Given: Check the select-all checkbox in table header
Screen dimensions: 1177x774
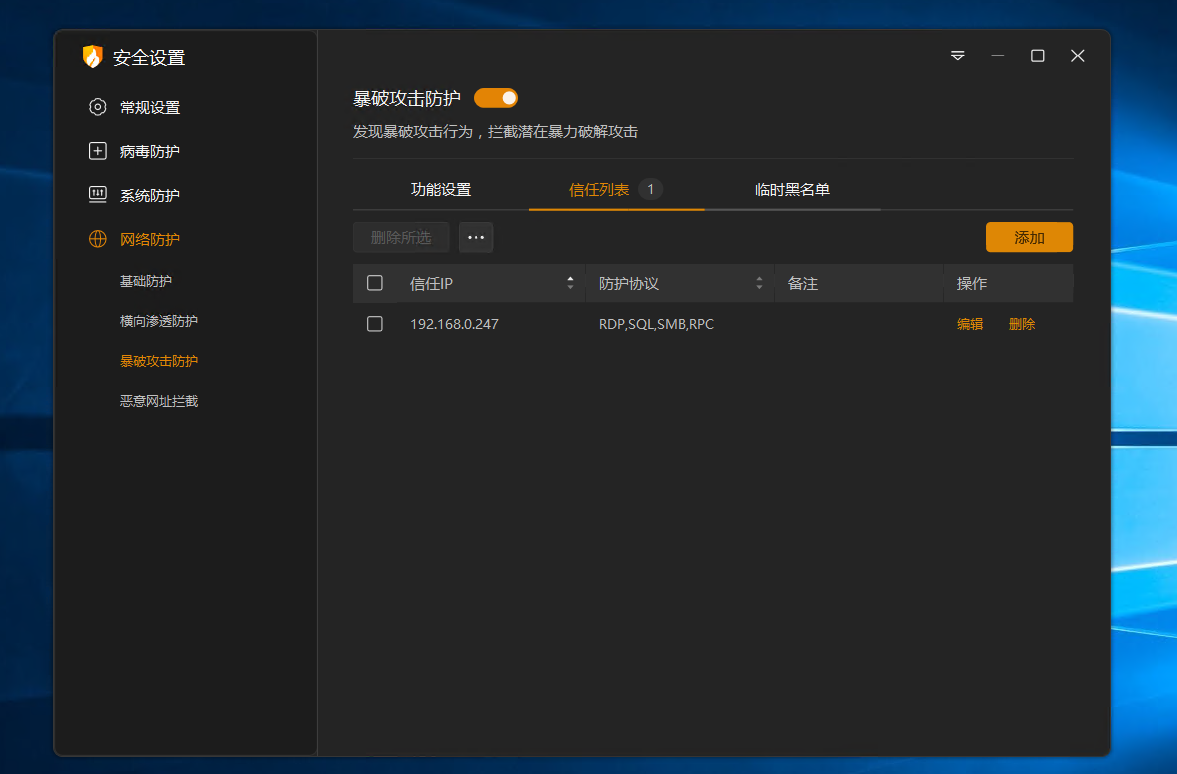Looking at the screenshot, I should (x=375, y=283).
